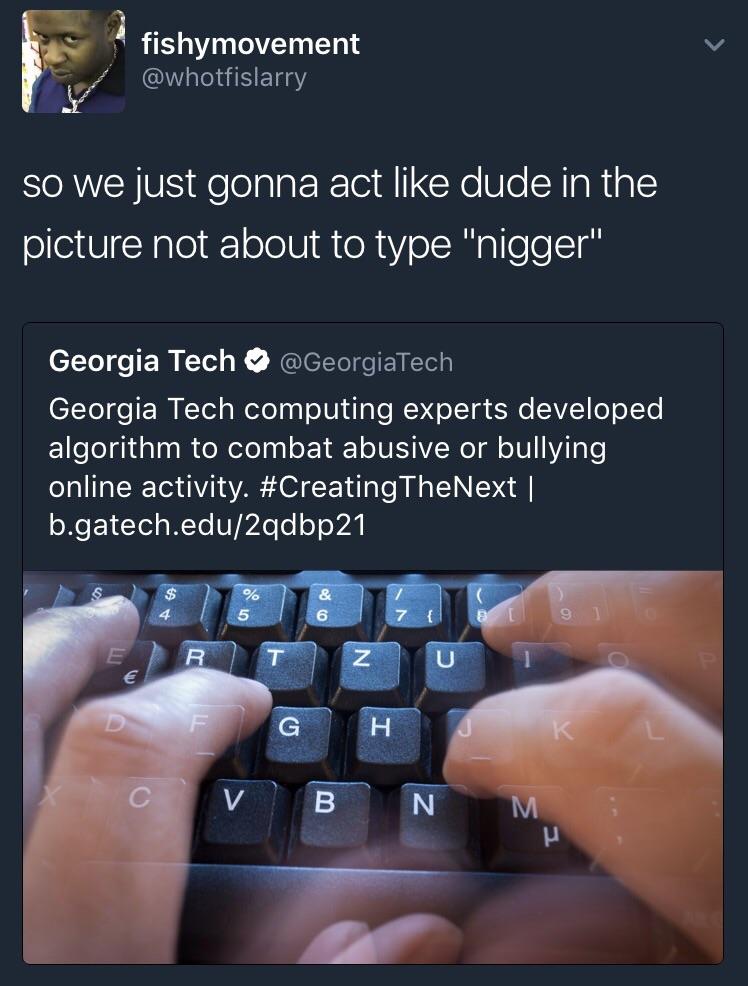The height and width of the screenshot is (986, 748).
Task: Click the Georgia Tech verified badge
Action: [256, 361]
